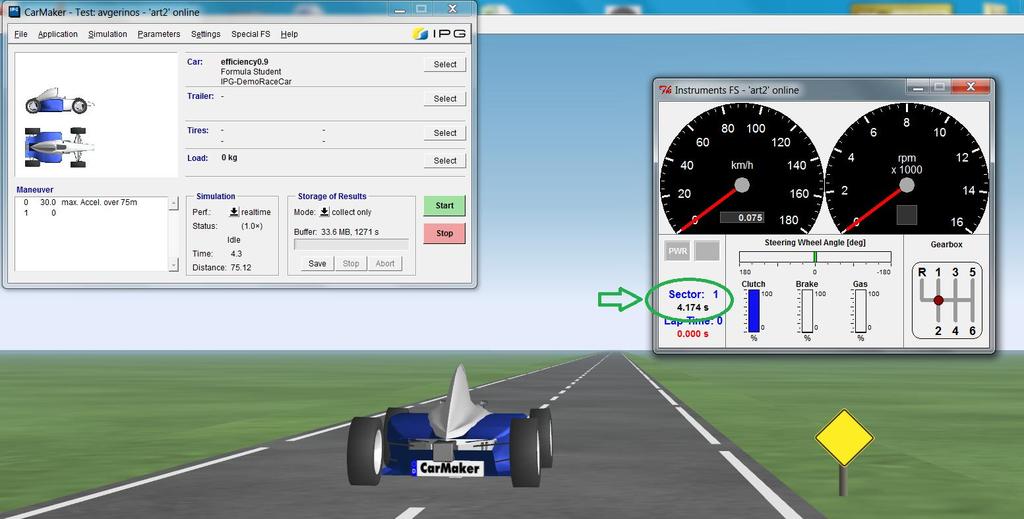Click Select button for Tires
1024x519 pixels.
coord(445,133)
